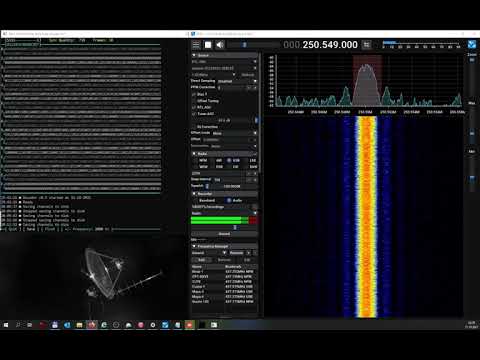Open the Offset mode dropdown
This screenshot has height=360, width=480.
pos(234,133)
